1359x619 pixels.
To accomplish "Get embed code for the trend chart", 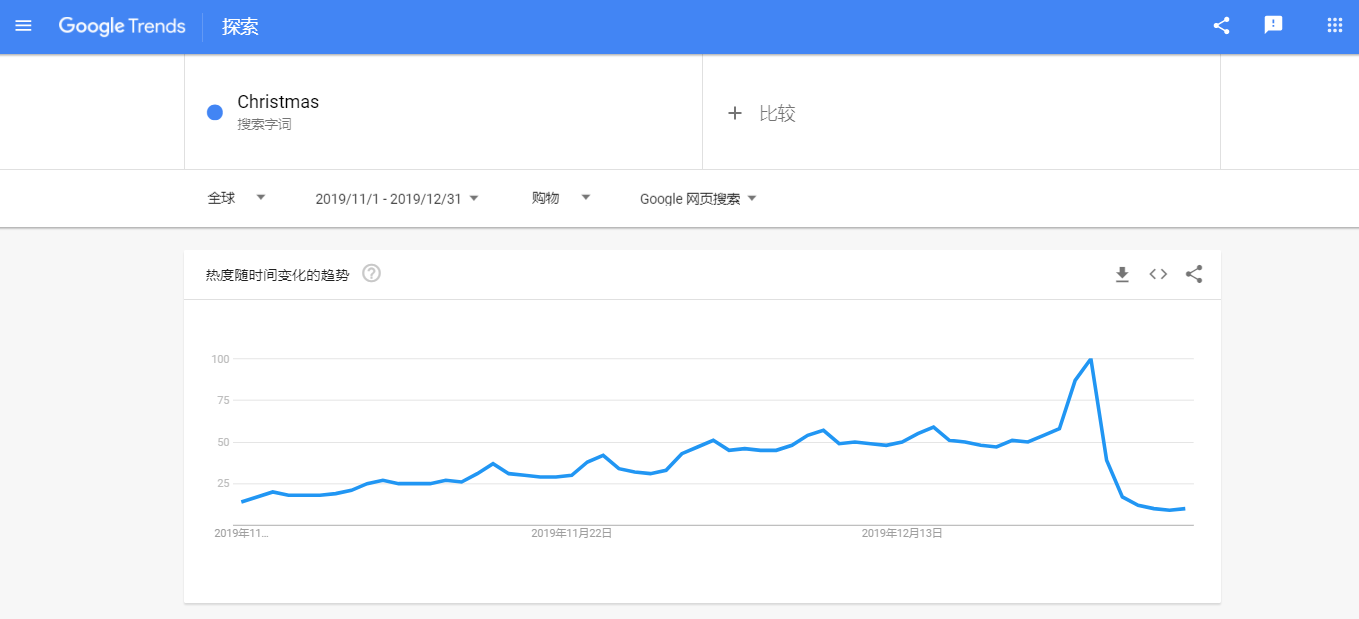I will click(1158, 274).
